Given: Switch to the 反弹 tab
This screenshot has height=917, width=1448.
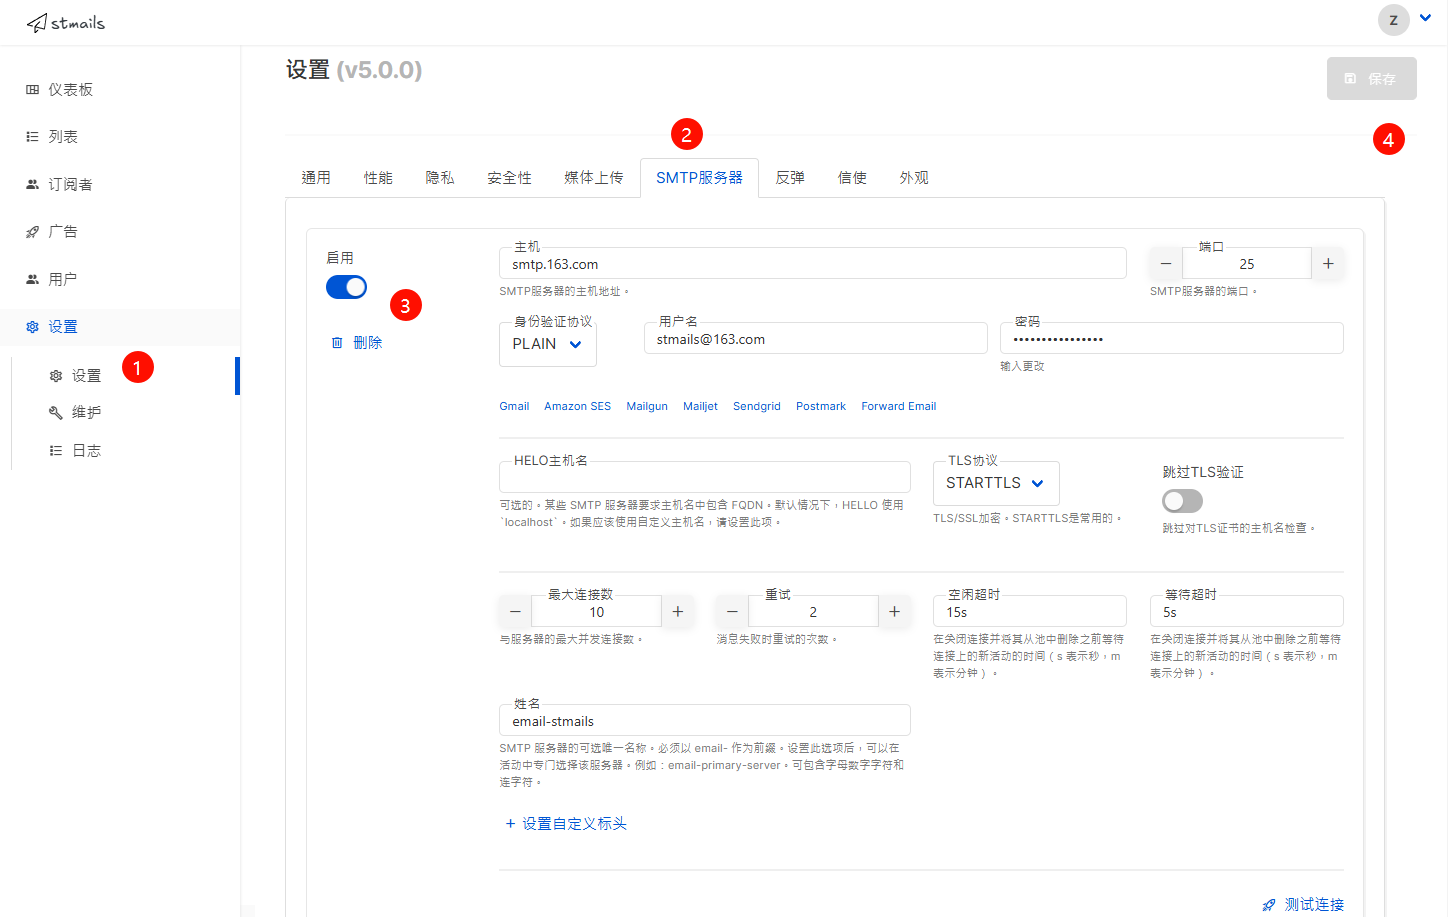Looking at the screenshot, I should pyautogui.click(x=789, y=177).
